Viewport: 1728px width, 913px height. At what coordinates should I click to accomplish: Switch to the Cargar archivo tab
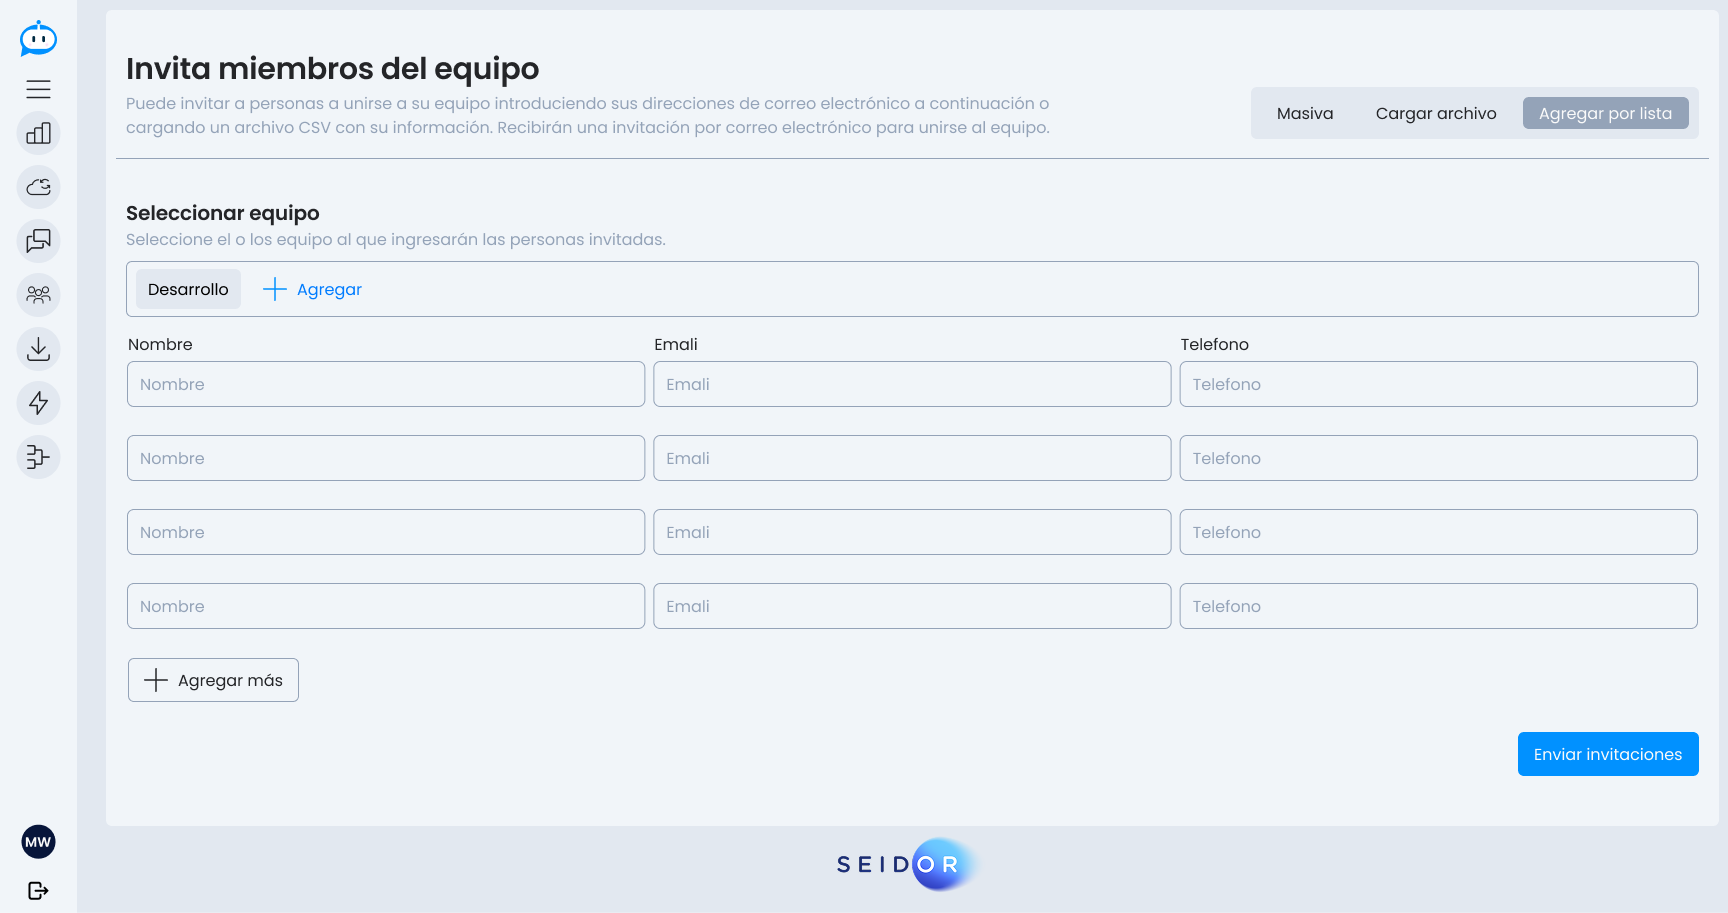pyautogui.click(x=1435, y=113)
